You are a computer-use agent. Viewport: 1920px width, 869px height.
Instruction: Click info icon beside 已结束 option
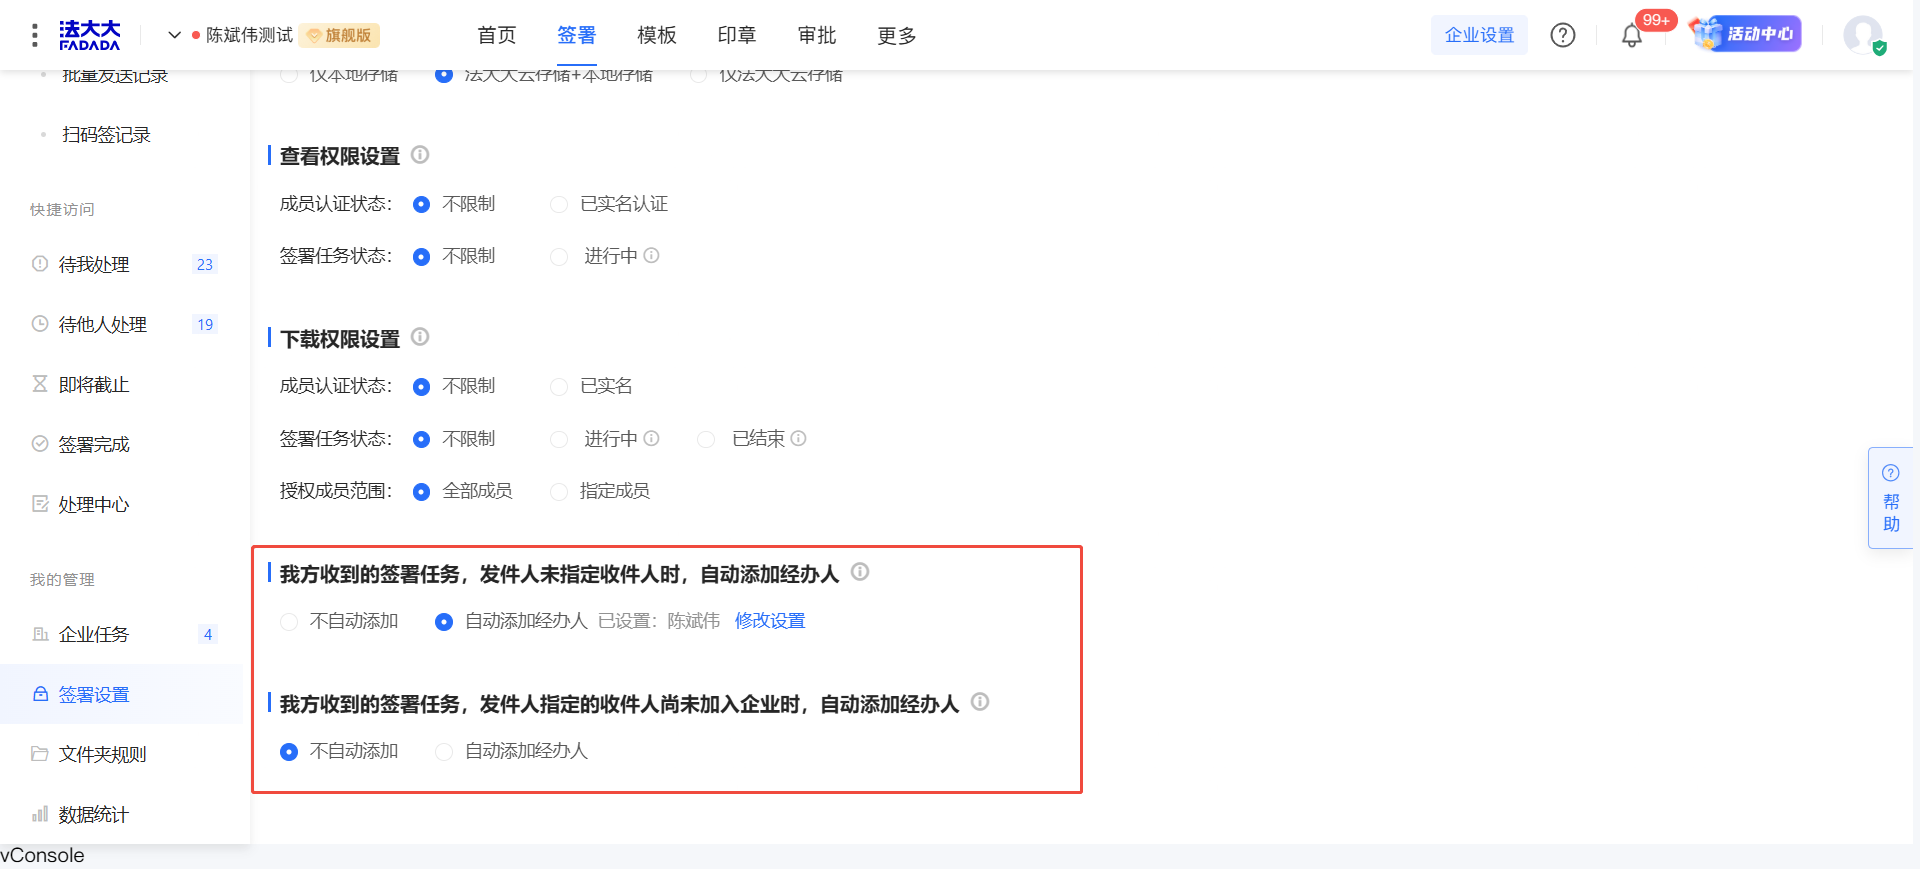798,438
